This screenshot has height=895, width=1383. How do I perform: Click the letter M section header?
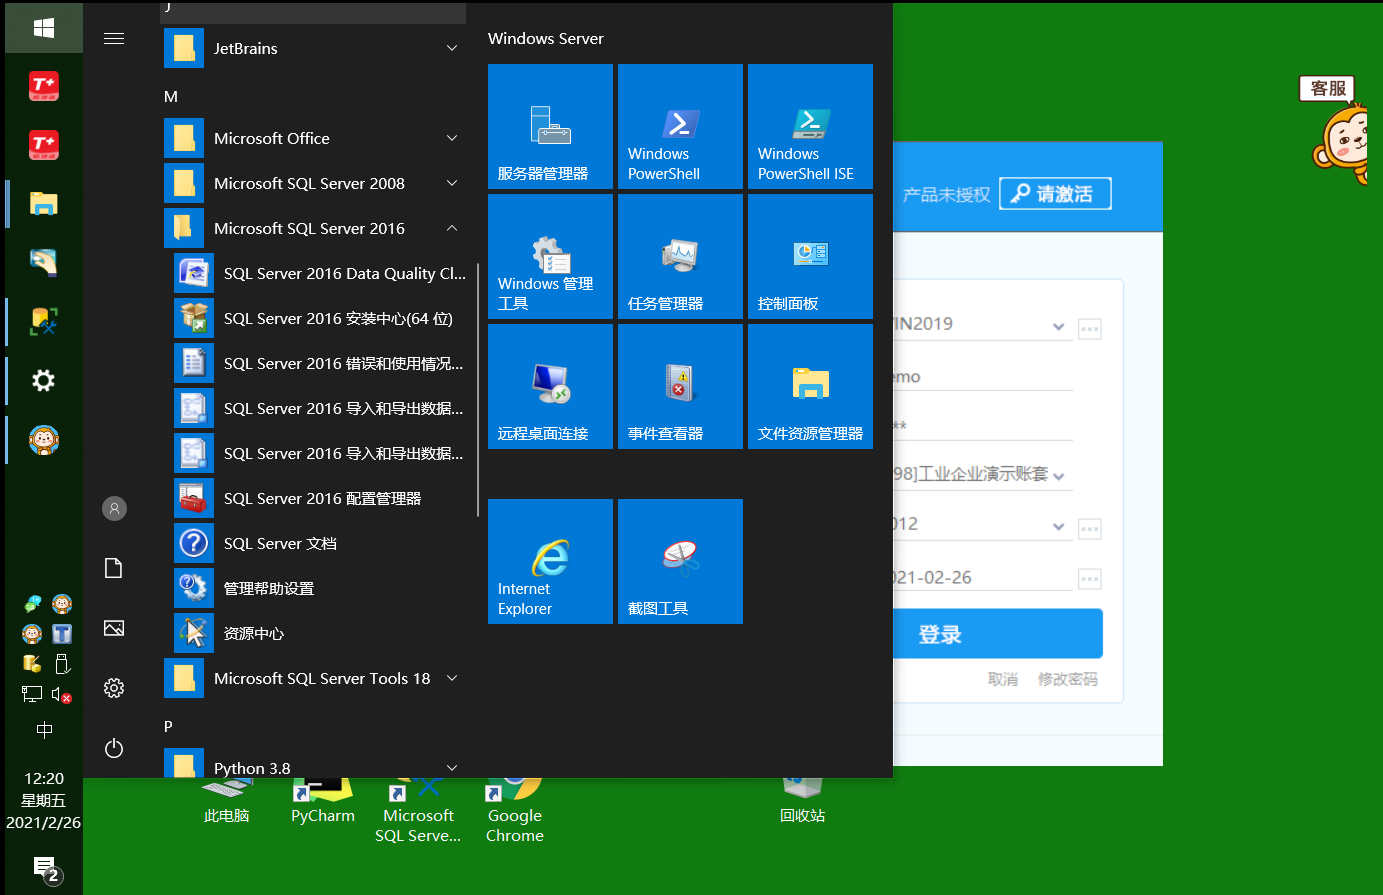pos(171,96)
